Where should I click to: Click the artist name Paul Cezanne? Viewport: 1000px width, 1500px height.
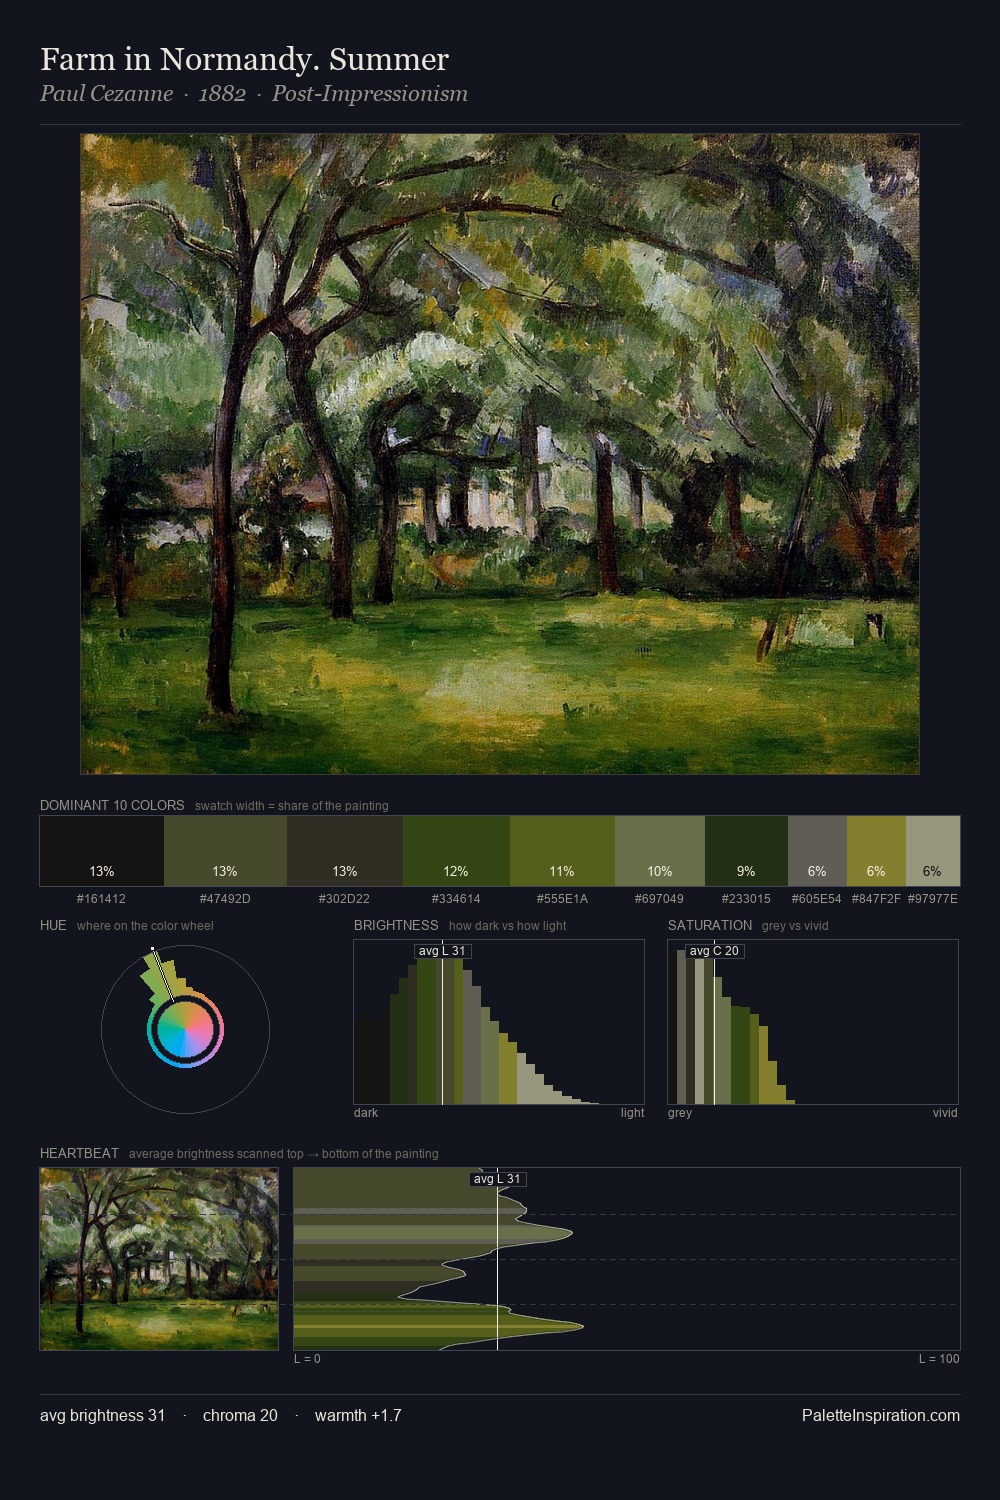pos(106,94)
